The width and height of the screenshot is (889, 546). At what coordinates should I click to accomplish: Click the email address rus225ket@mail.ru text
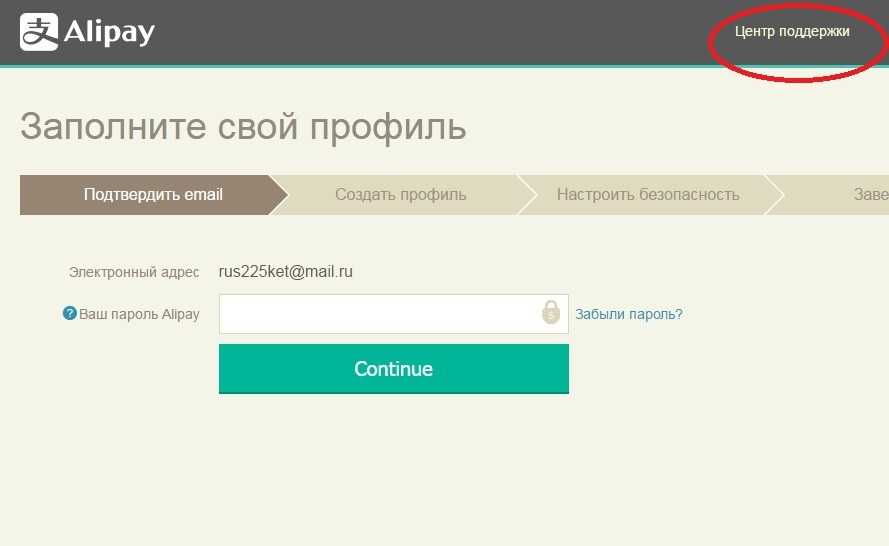(285, 271)
